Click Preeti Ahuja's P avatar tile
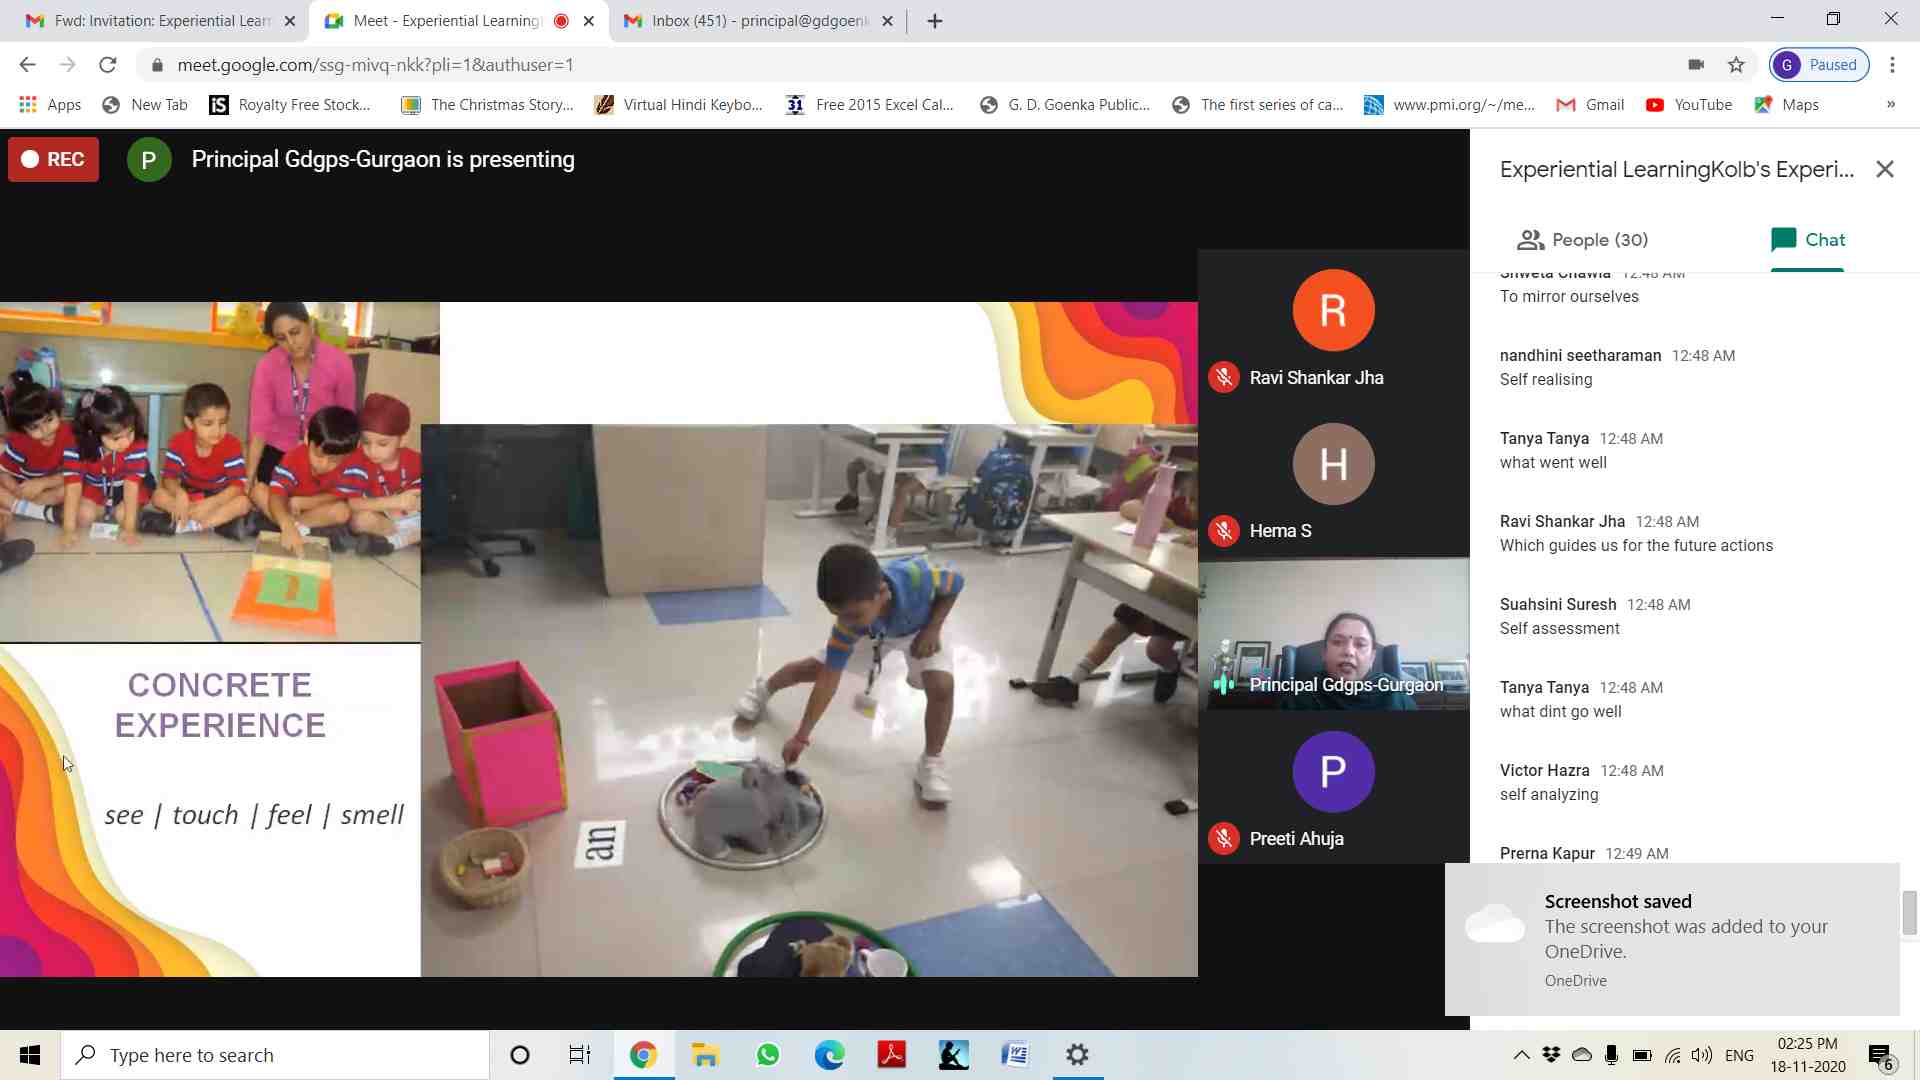 point(1333,772)
